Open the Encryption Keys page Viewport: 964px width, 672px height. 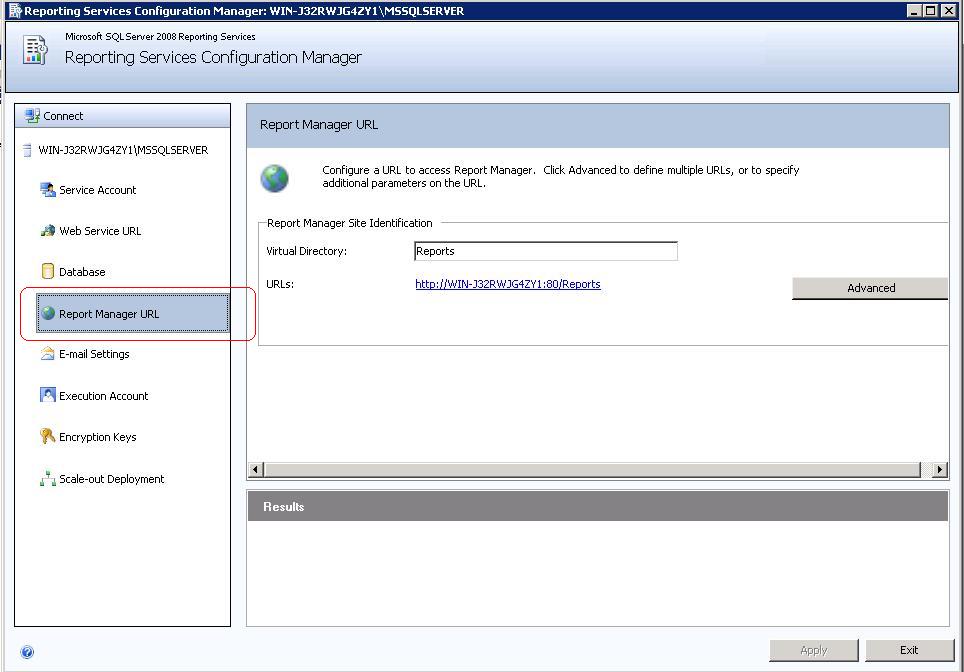pos(96,437)
